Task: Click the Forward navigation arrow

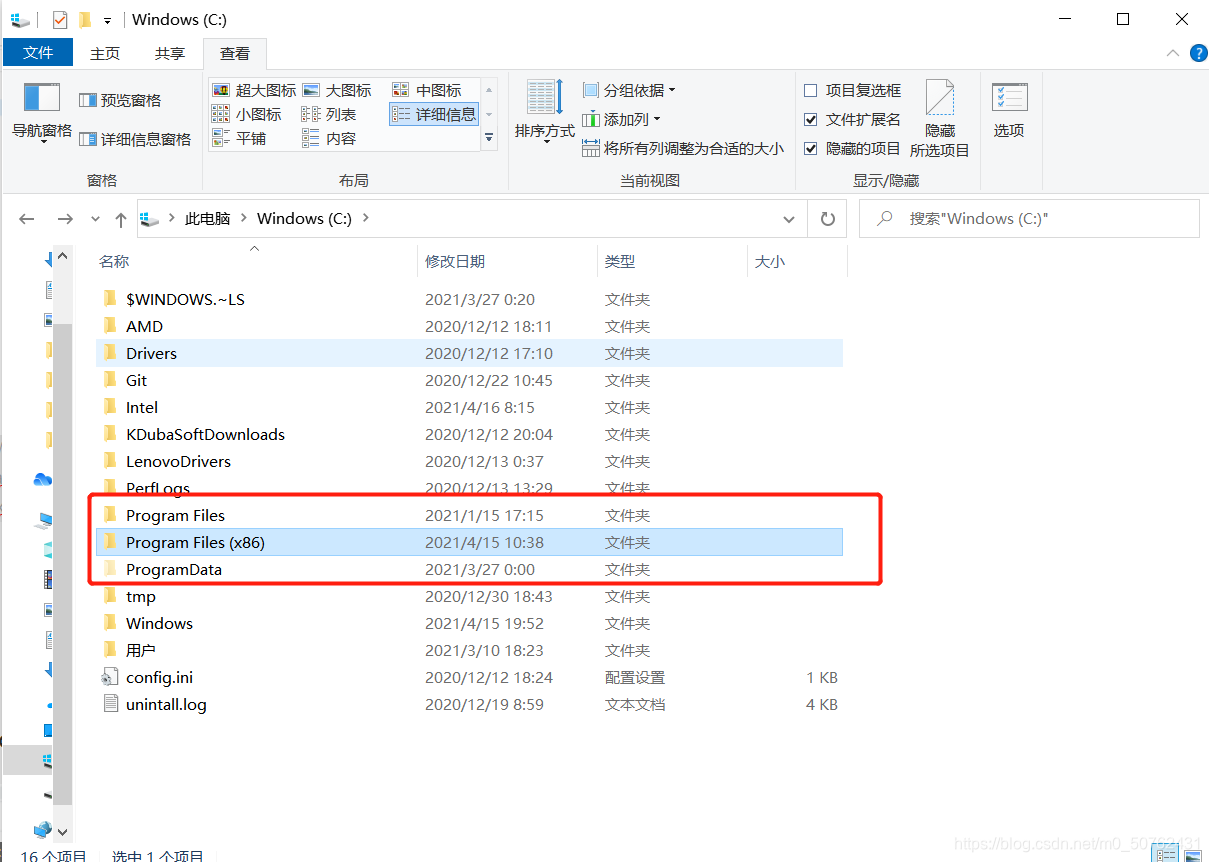Action: (65, 219)
